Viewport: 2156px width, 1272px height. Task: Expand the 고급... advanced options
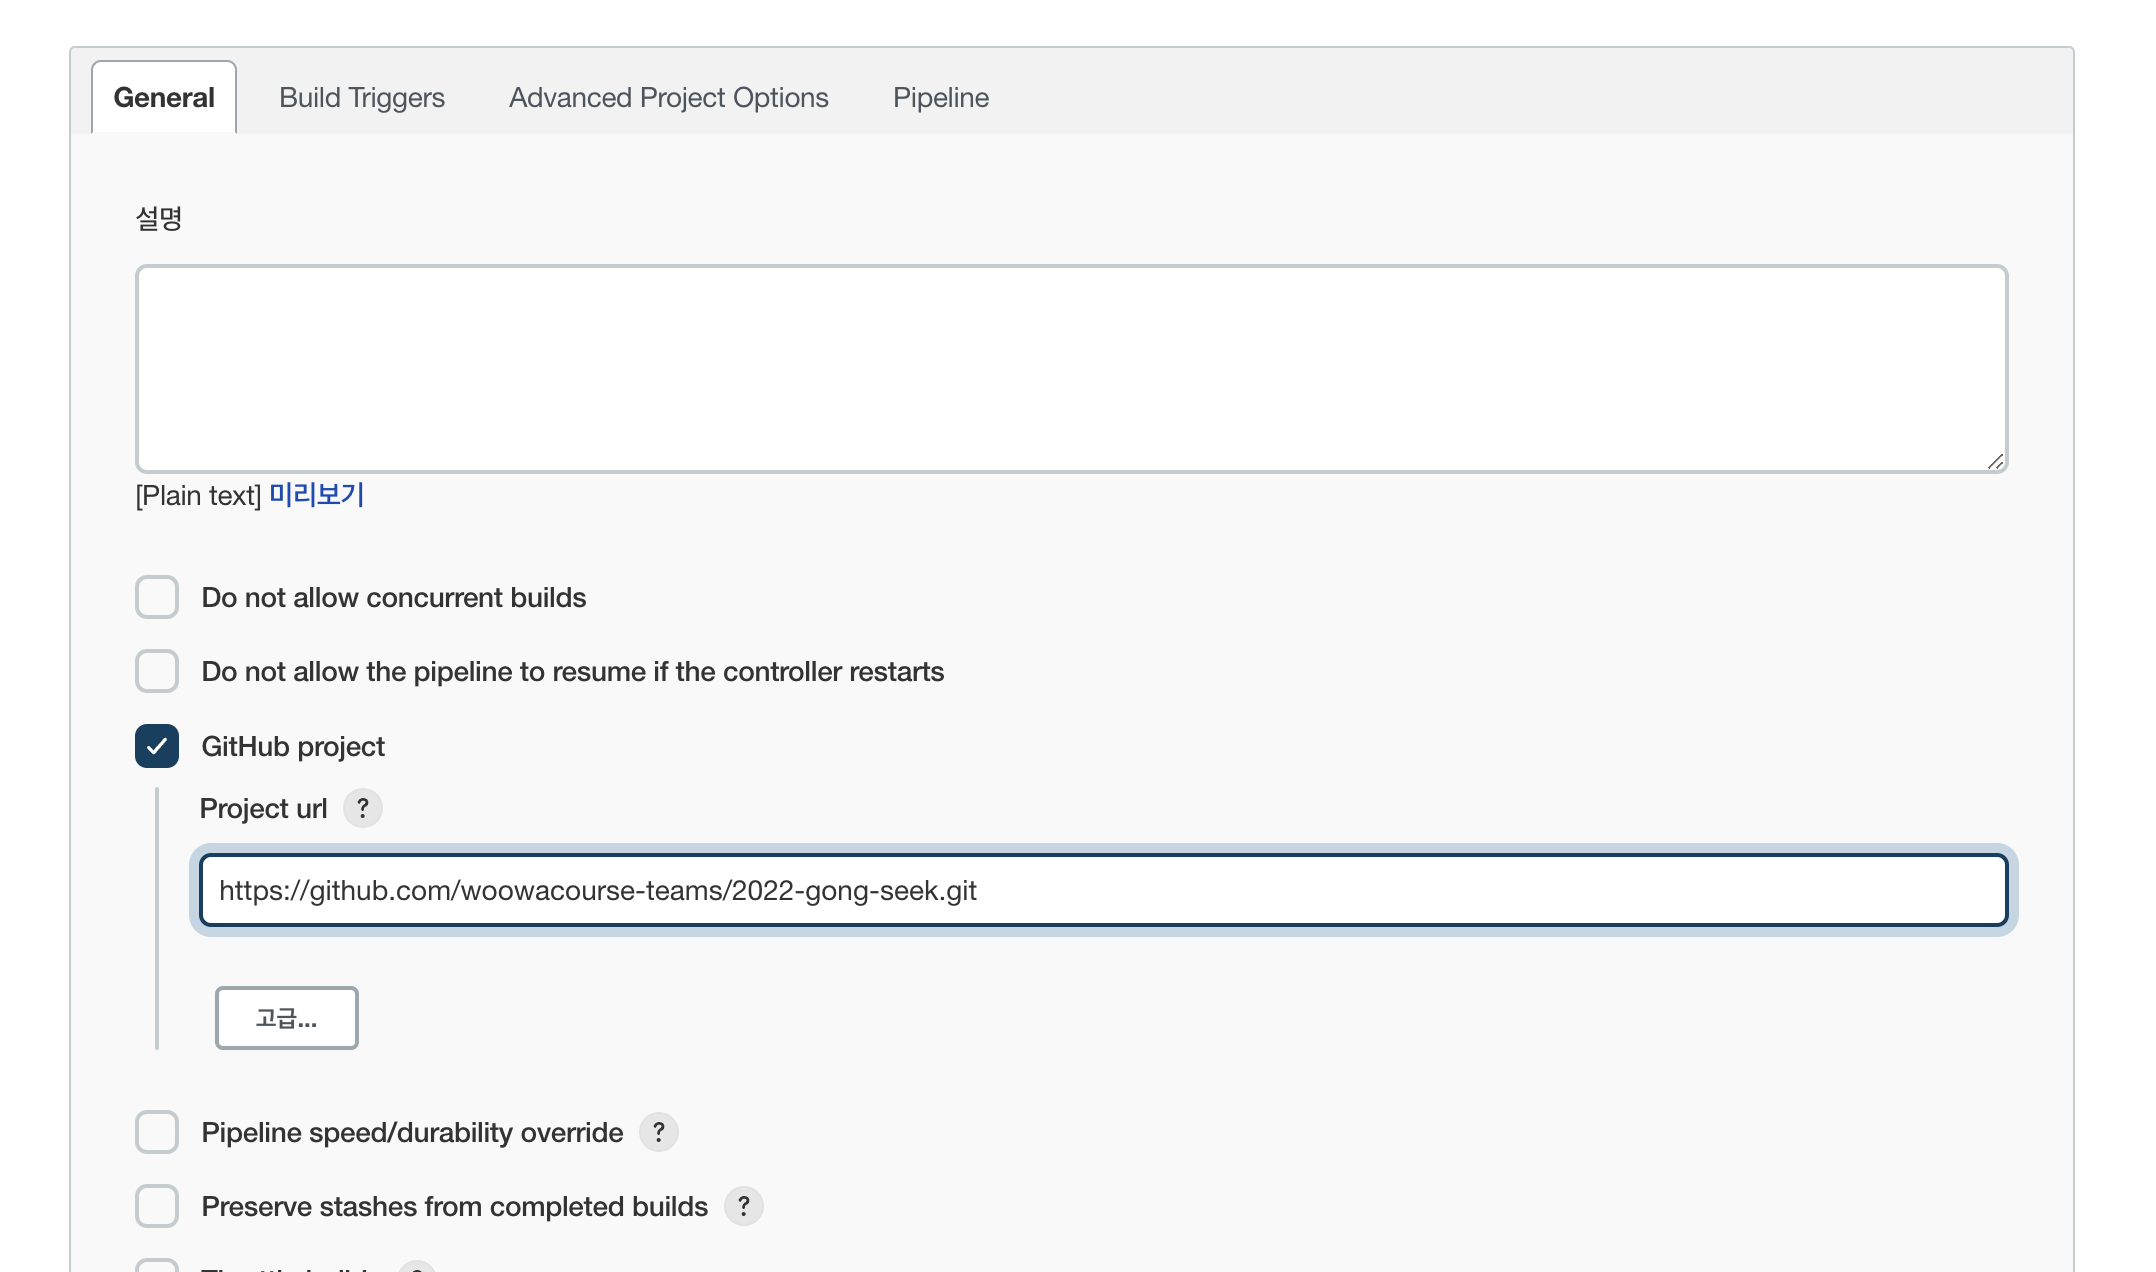(x=286, y=1018)
